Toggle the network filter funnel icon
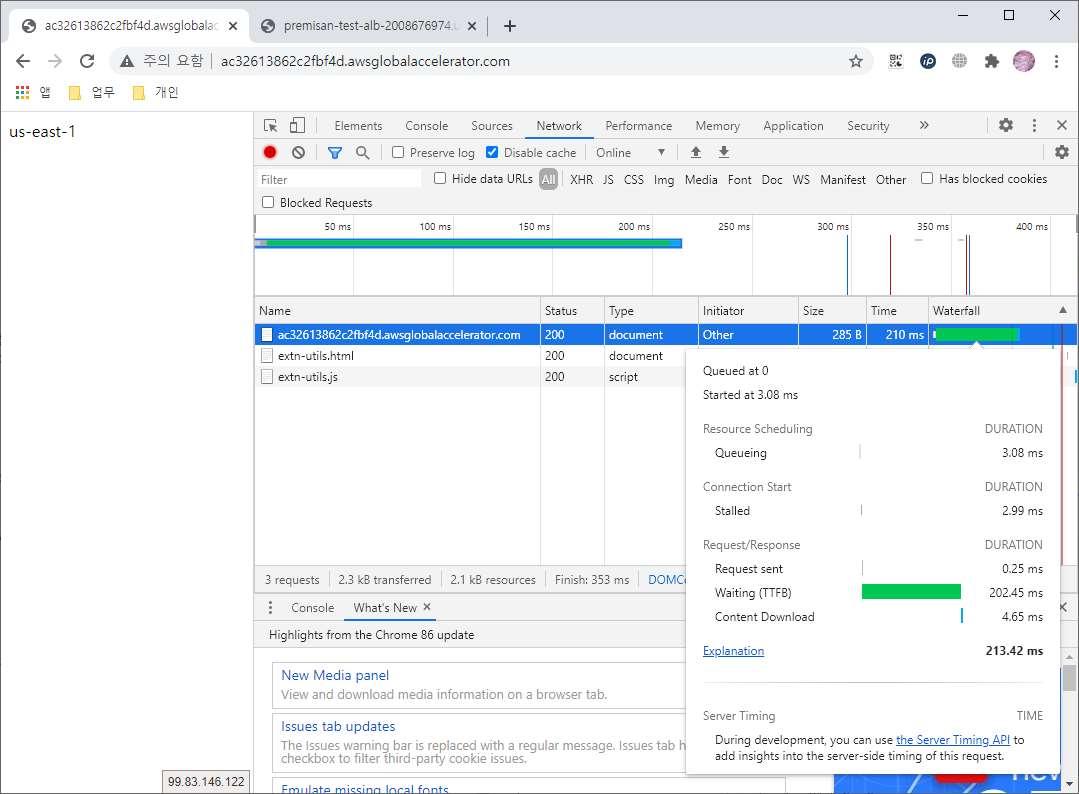This screenshot has height=794, width=1079. 334,152
